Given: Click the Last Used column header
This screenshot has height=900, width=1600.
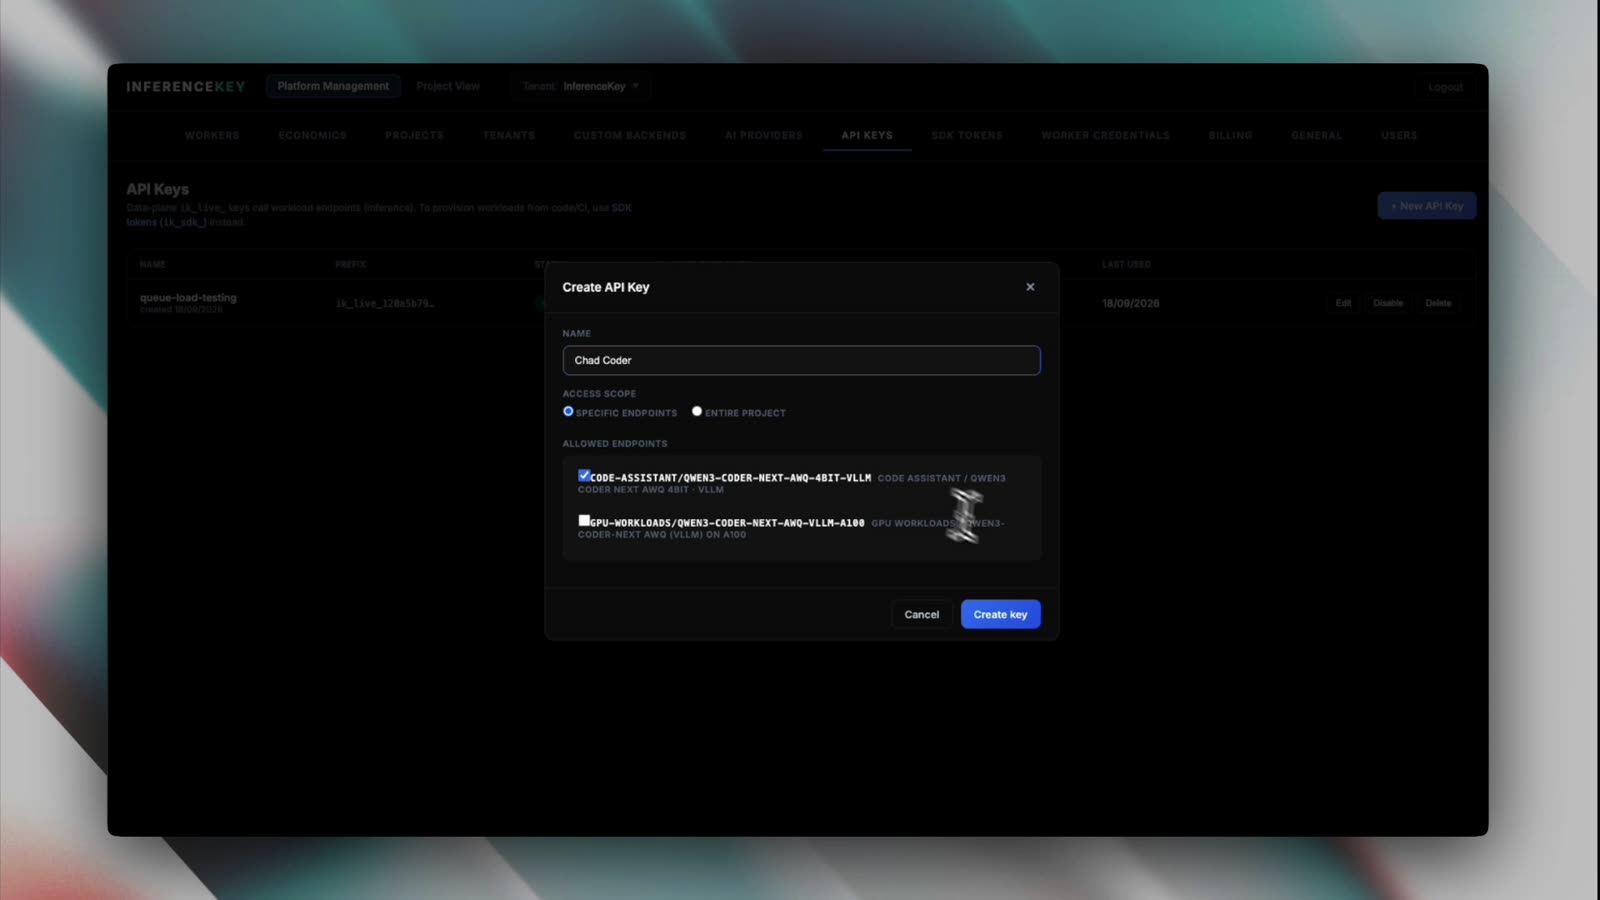Looking at the screenshot, I should click(1126, 264).
